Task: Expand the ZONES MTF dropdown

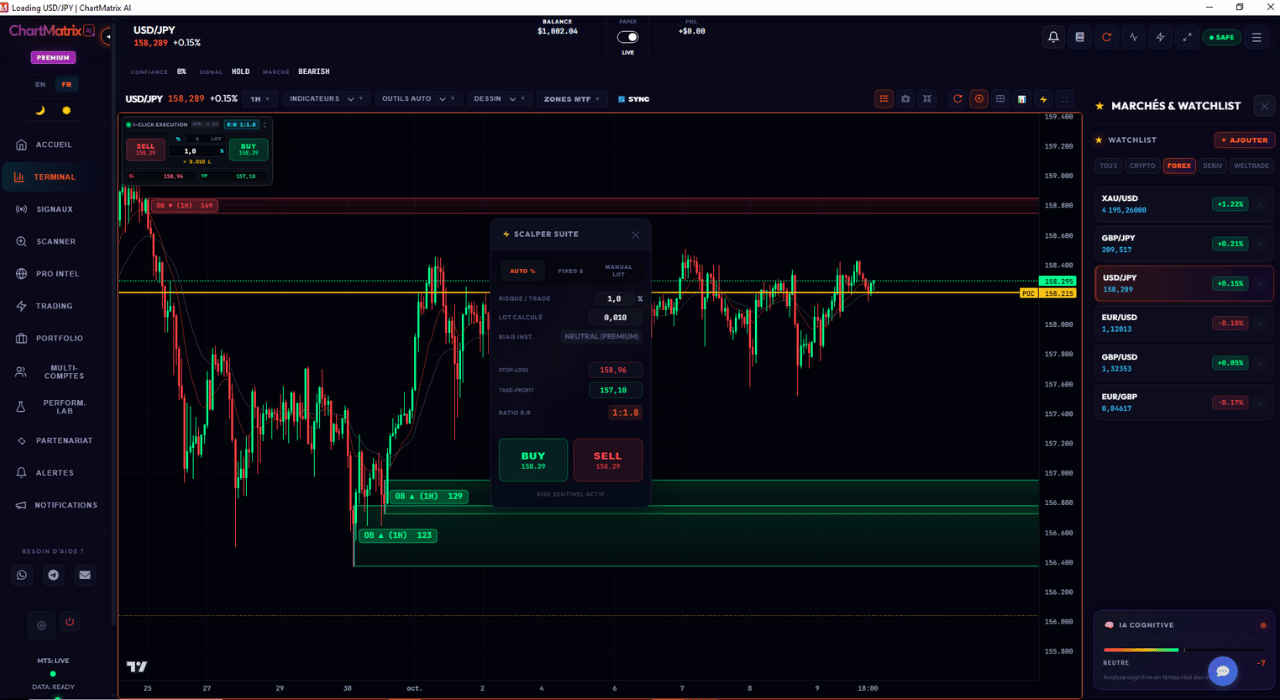Action: (574, 99)
